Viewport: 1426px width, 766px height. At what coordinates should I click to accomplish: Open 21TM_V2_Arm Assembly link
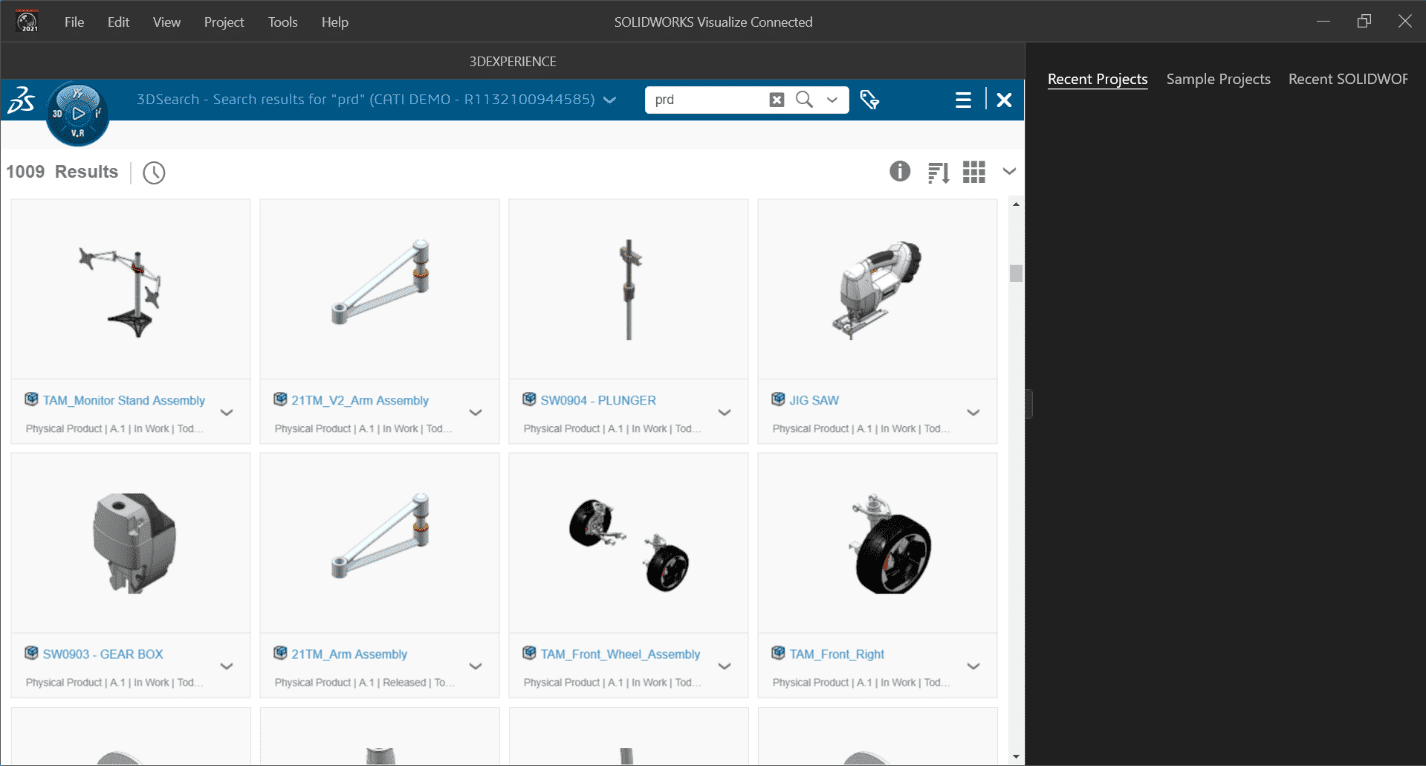point(360,400)
